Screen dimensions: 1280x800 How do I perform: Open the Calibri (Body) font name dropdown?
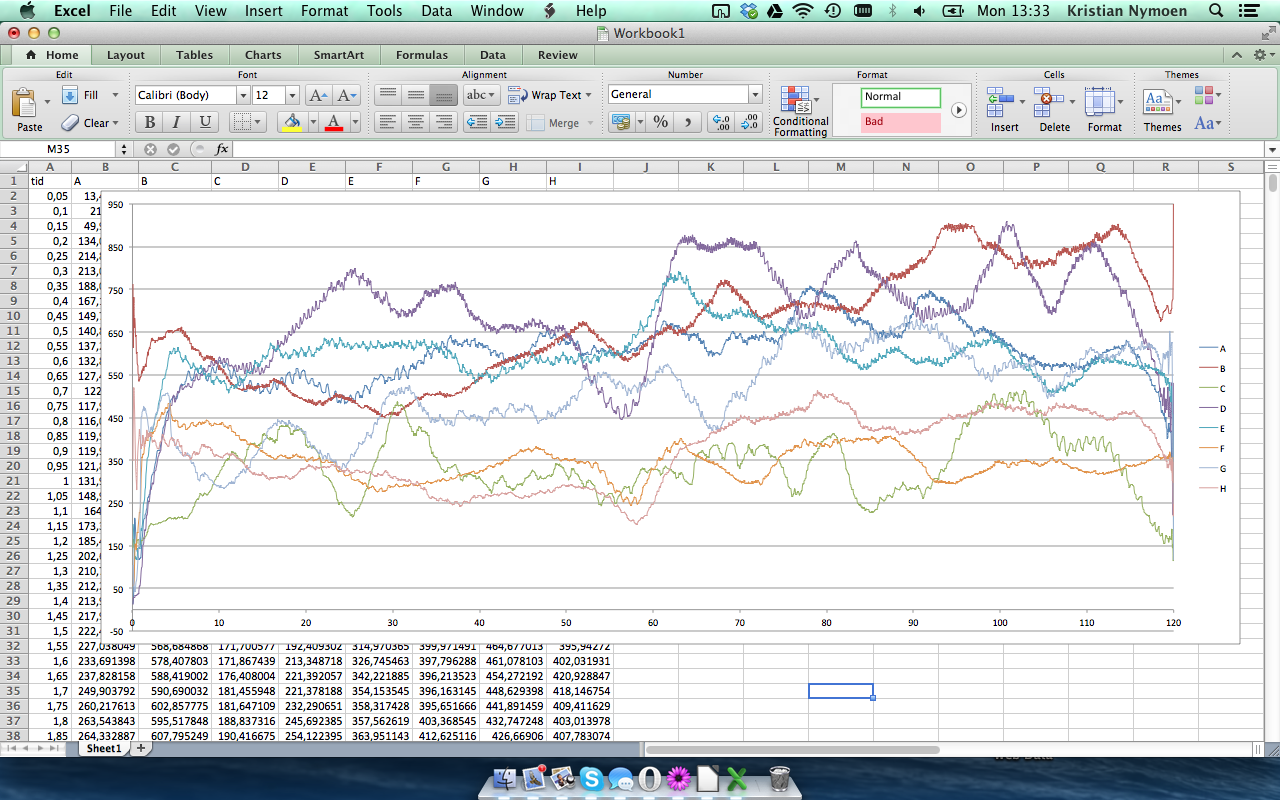pos(243,95)
